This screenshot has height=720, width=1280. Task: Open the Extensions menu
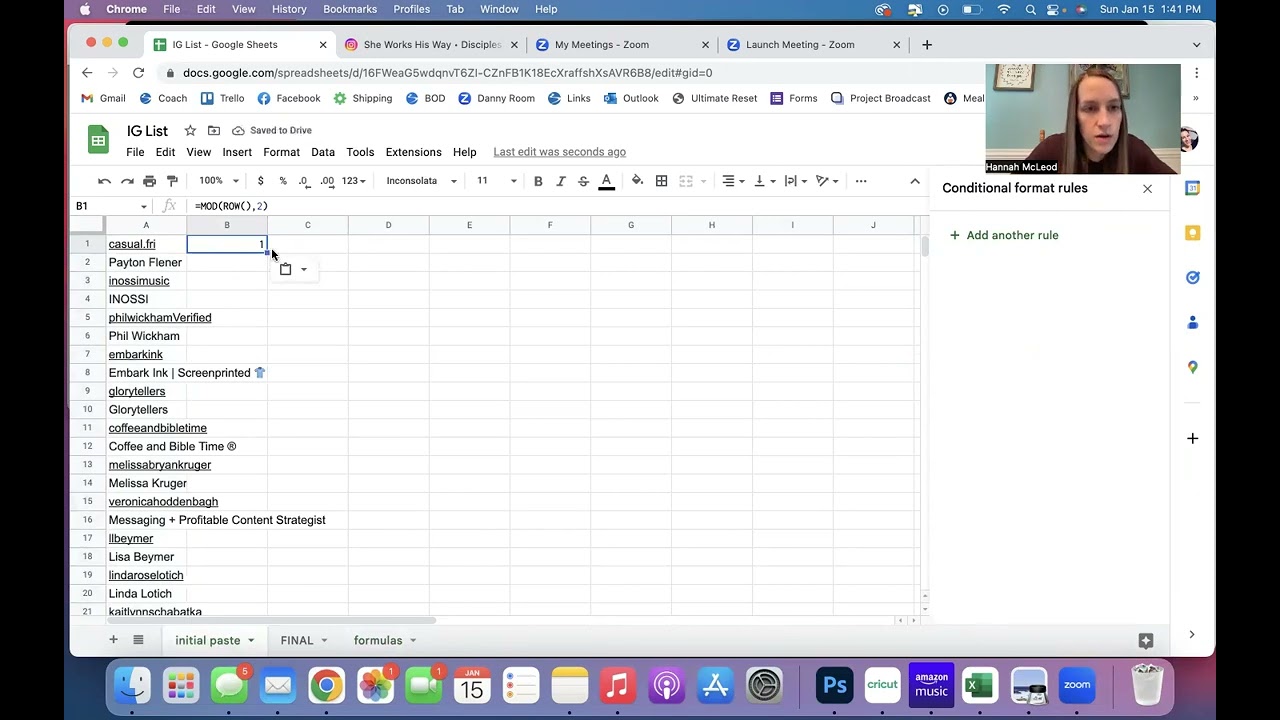413,152
